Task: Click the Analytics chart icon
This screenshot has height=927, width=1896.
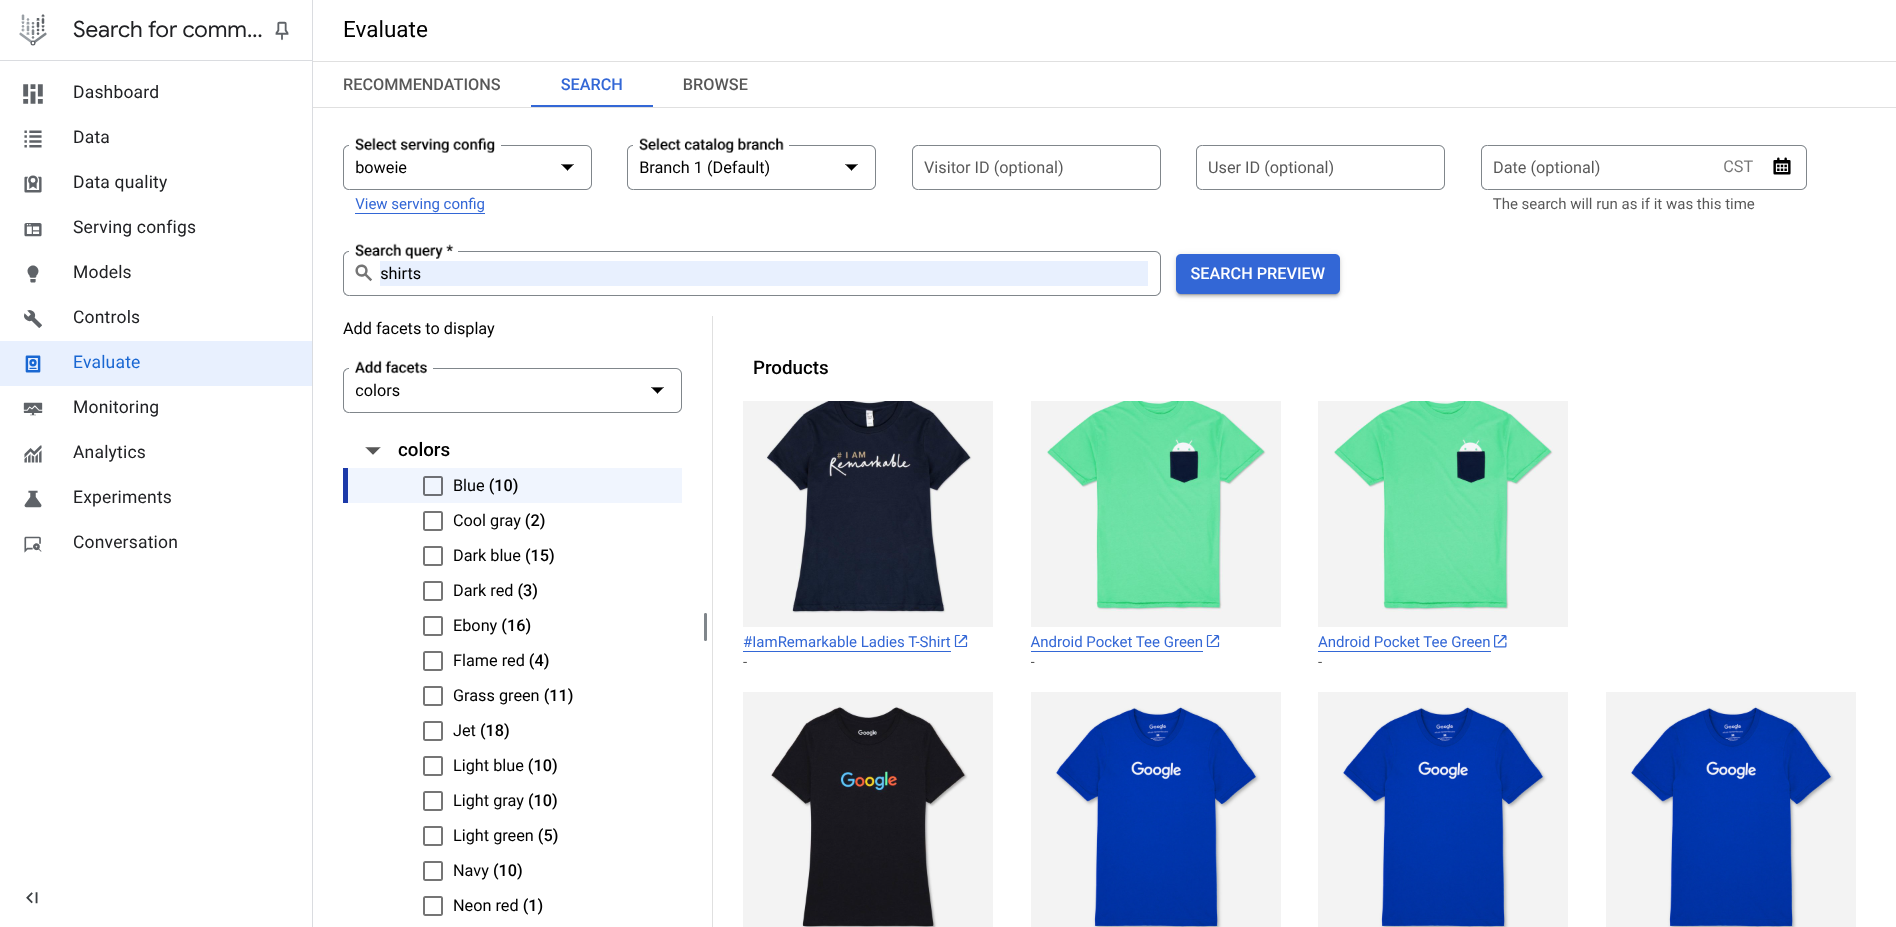Action: click(33, 452)
